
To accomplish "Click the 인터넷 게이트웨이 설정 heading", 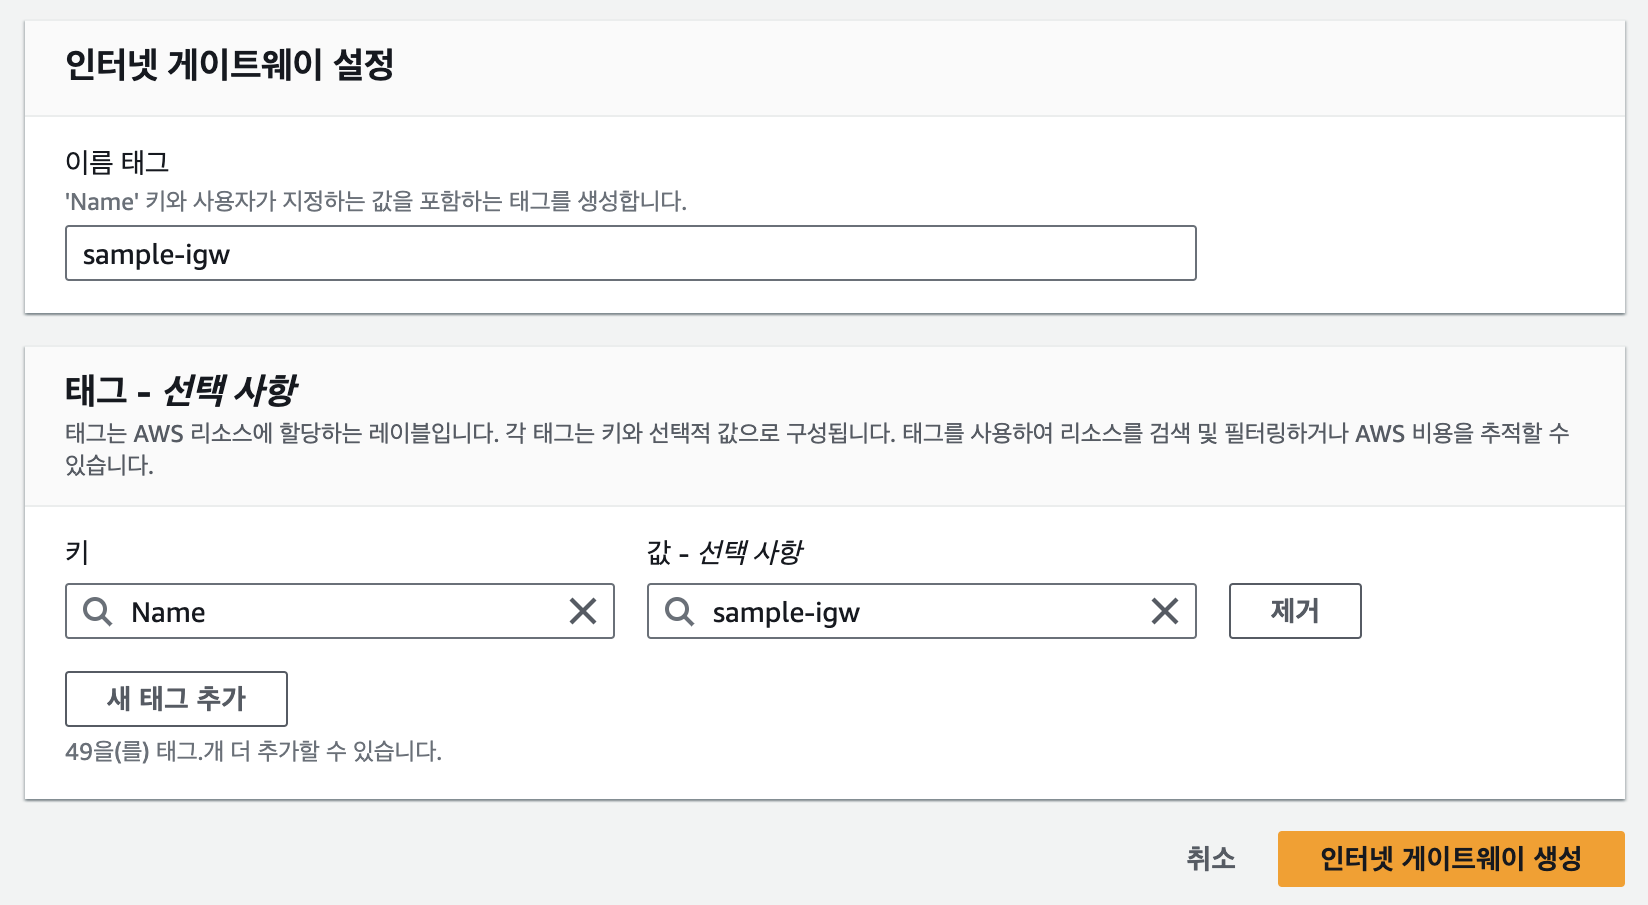I will tap(229, 65).
